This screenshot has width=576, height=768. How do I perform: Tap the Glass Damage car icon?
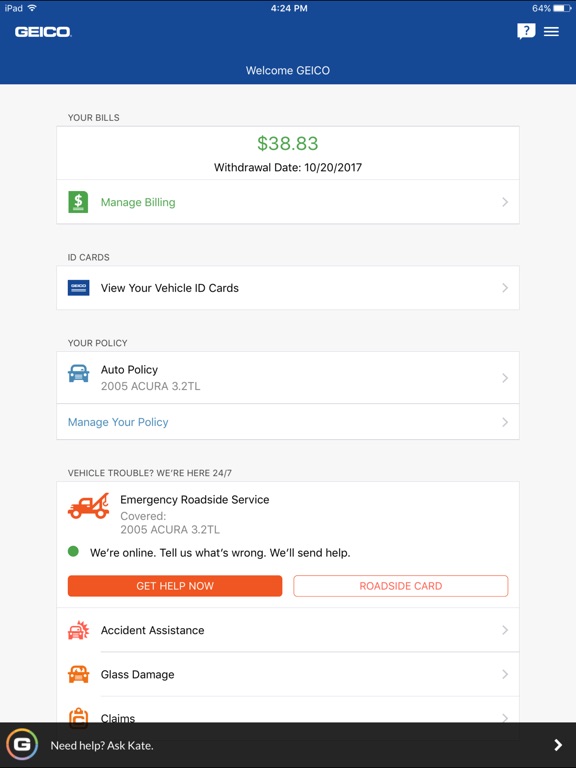click(78, 674)
